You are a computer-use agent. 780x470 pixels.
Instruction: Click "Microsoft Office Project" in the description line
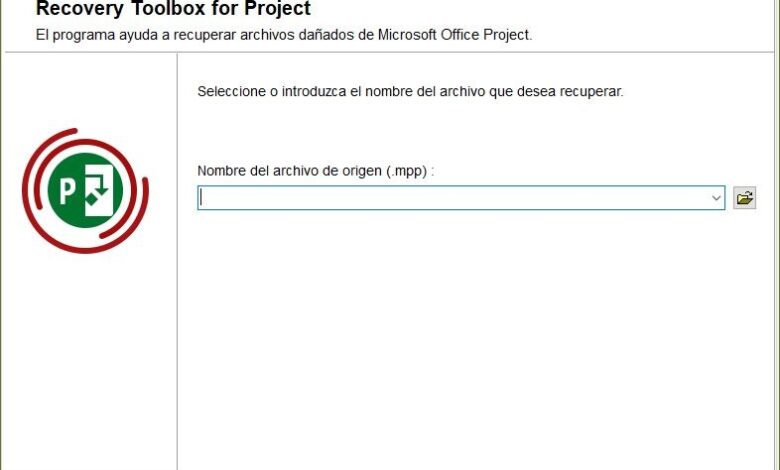click(454, 35)
